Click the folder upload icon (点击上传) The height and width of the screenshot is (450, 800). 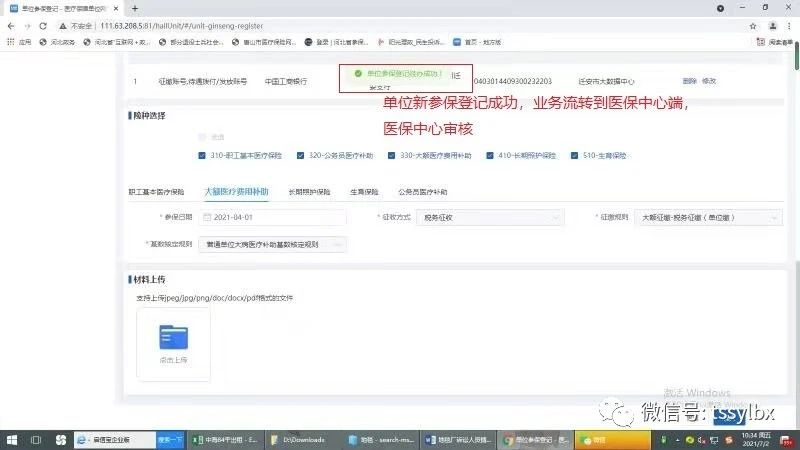(x=173, y=341)
